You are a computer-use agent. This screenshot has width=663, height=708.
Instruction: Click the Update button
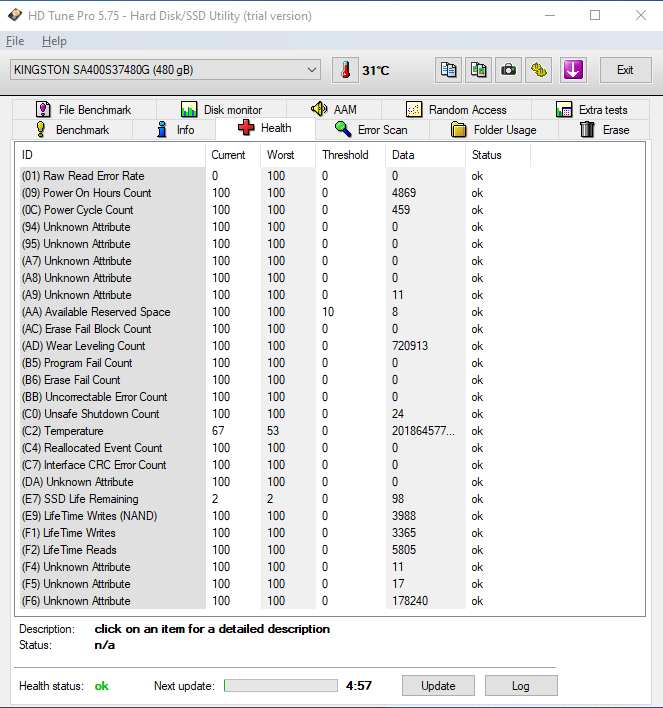click(438, 686)
